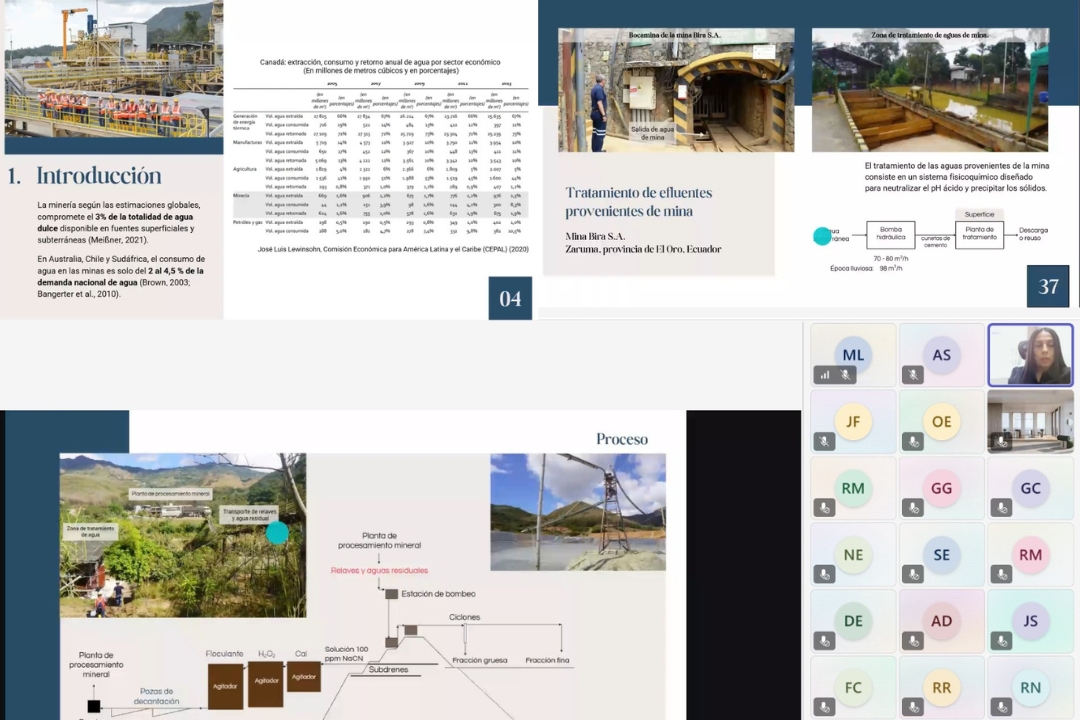Select the RN participant avatar
This screenshot has width=1080, height=720.
(x=1030, y=688)
